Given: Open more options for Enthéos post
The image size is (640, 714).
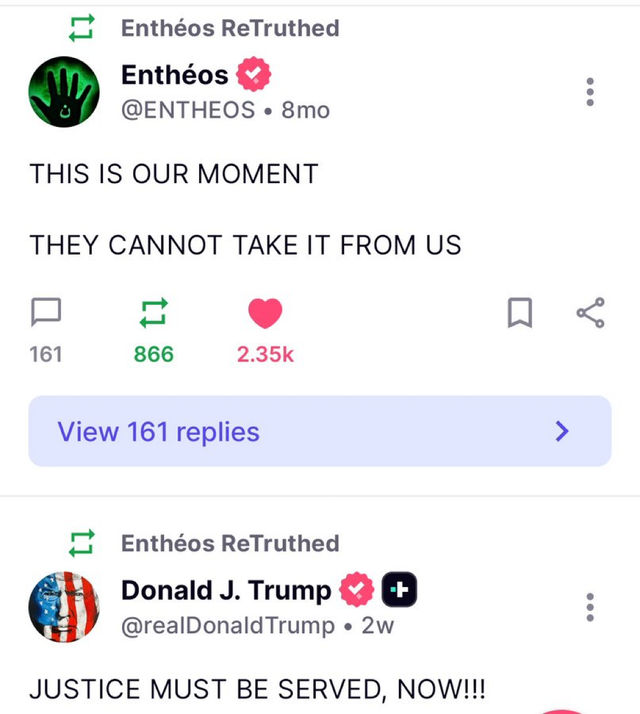Looking at the screenshot, I should [590, 92].
